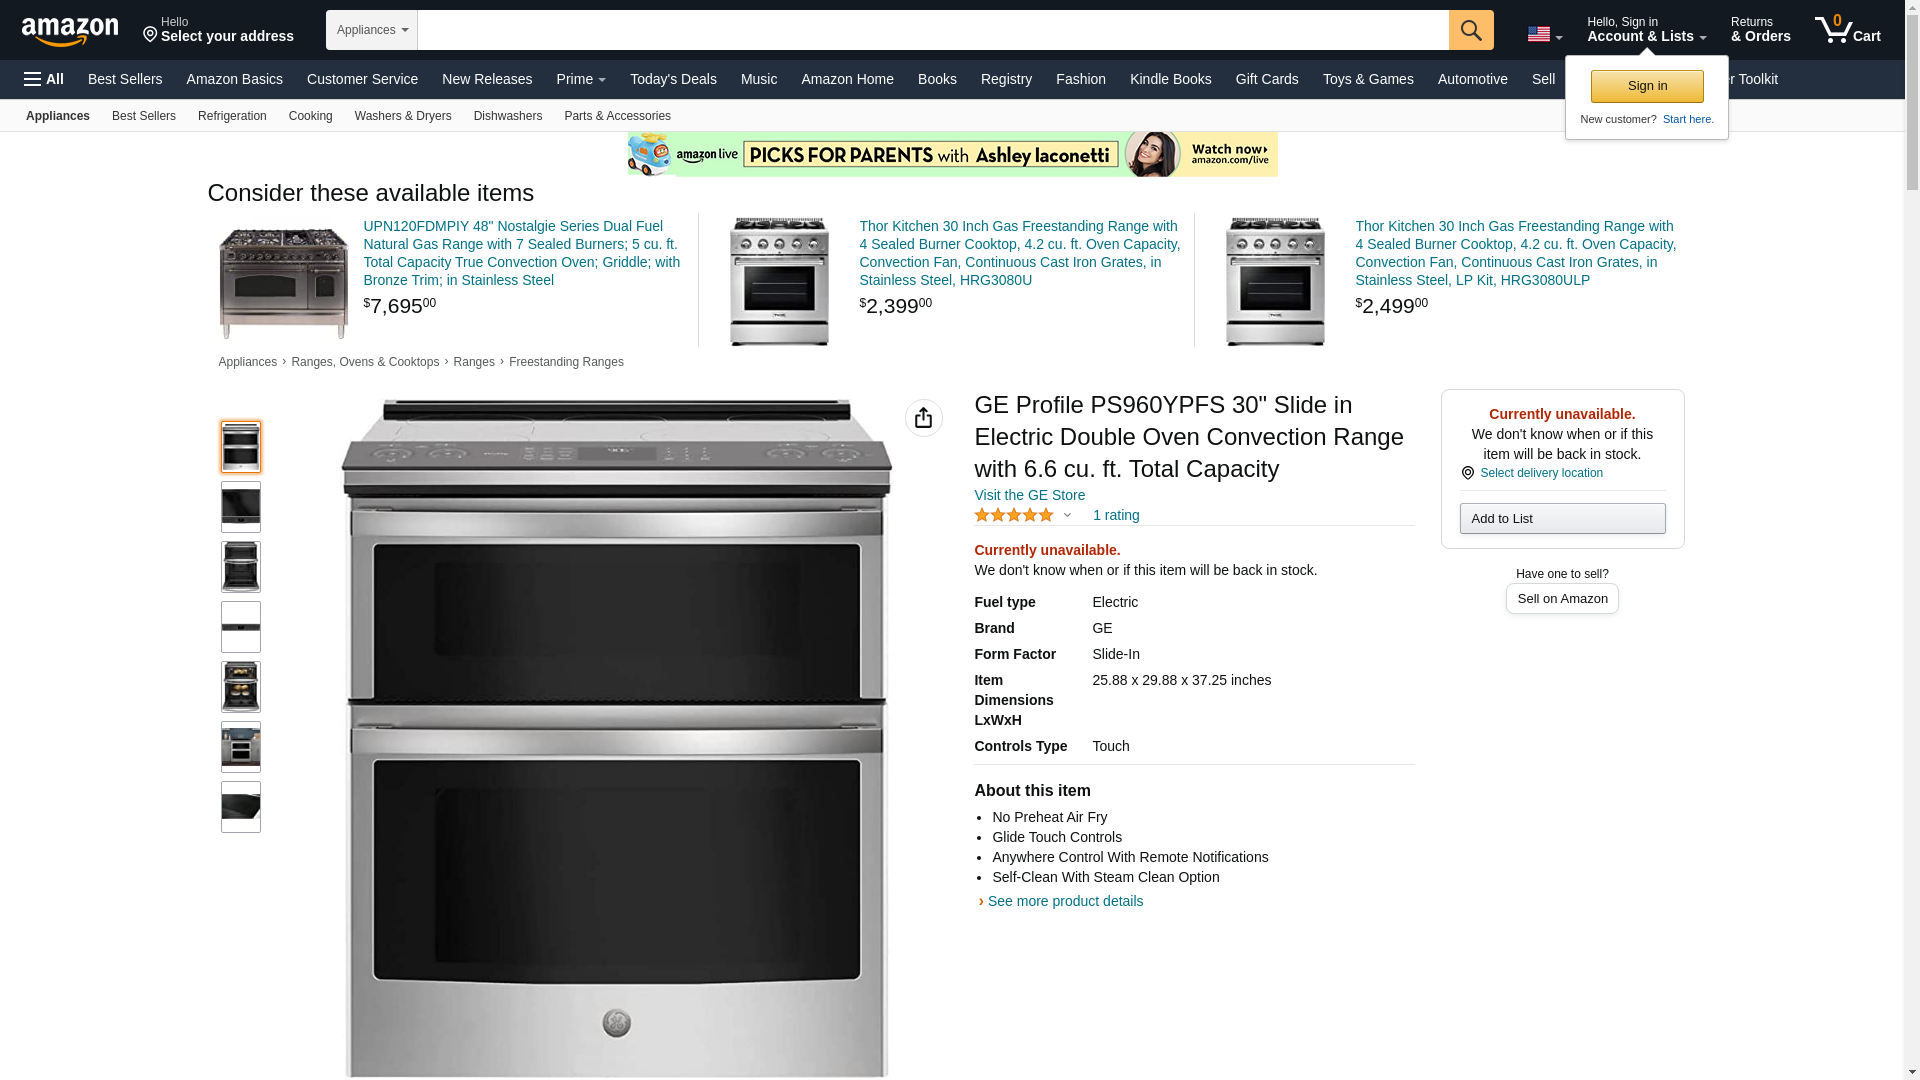Click the country flag language selector
The image size is (1920, 1080).
[1544, 34]
